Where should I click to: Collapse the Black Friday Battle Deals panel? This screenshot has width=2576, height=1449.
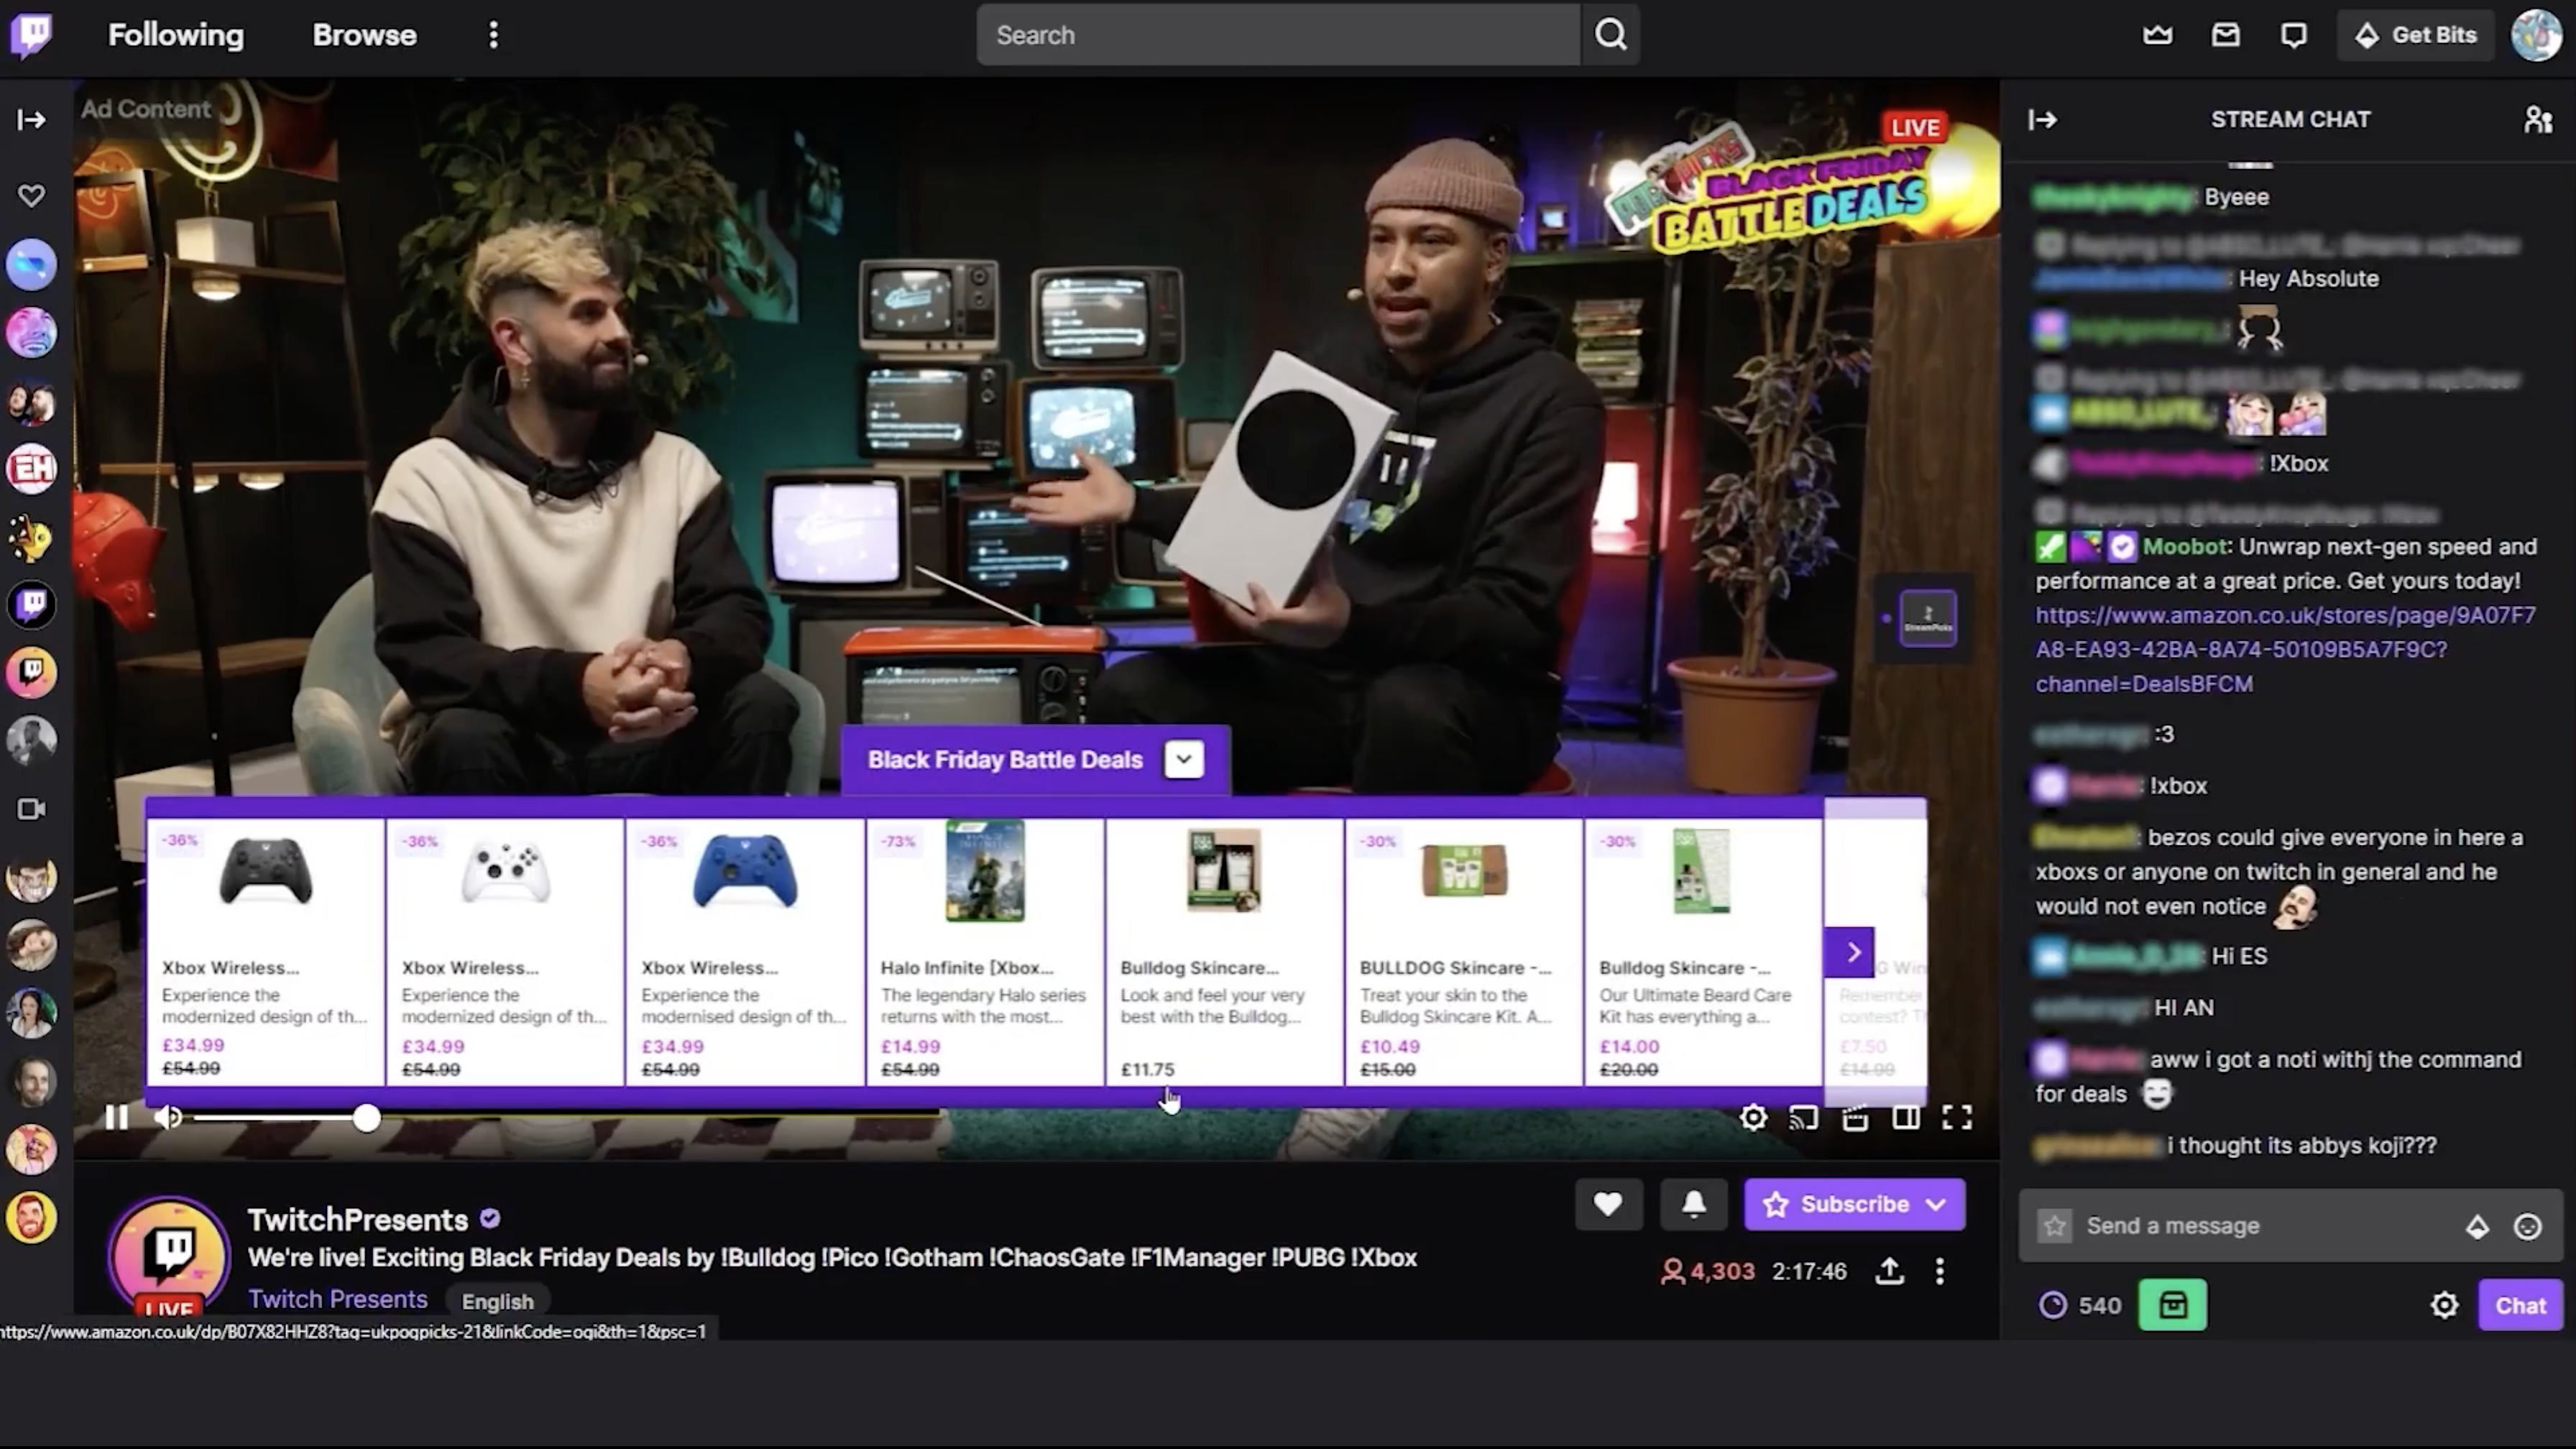coord(1183,759)
